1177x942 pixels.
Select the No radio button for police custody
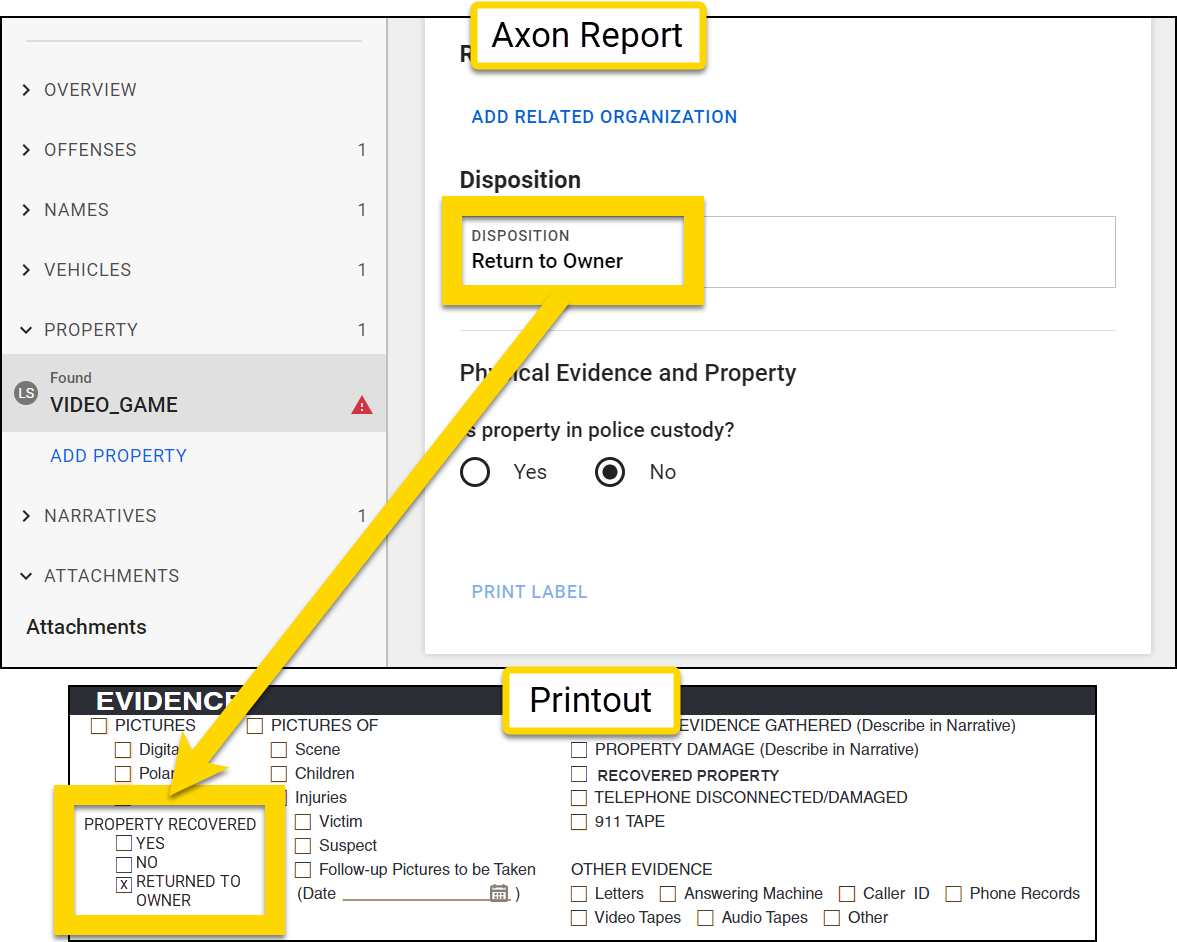pos(610,471)
